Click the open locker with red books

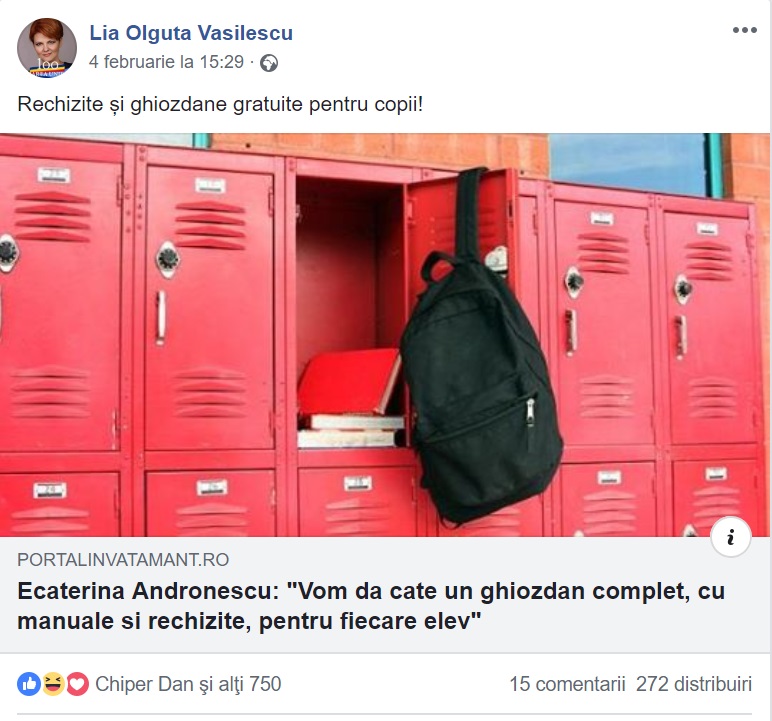click(350, 315)
